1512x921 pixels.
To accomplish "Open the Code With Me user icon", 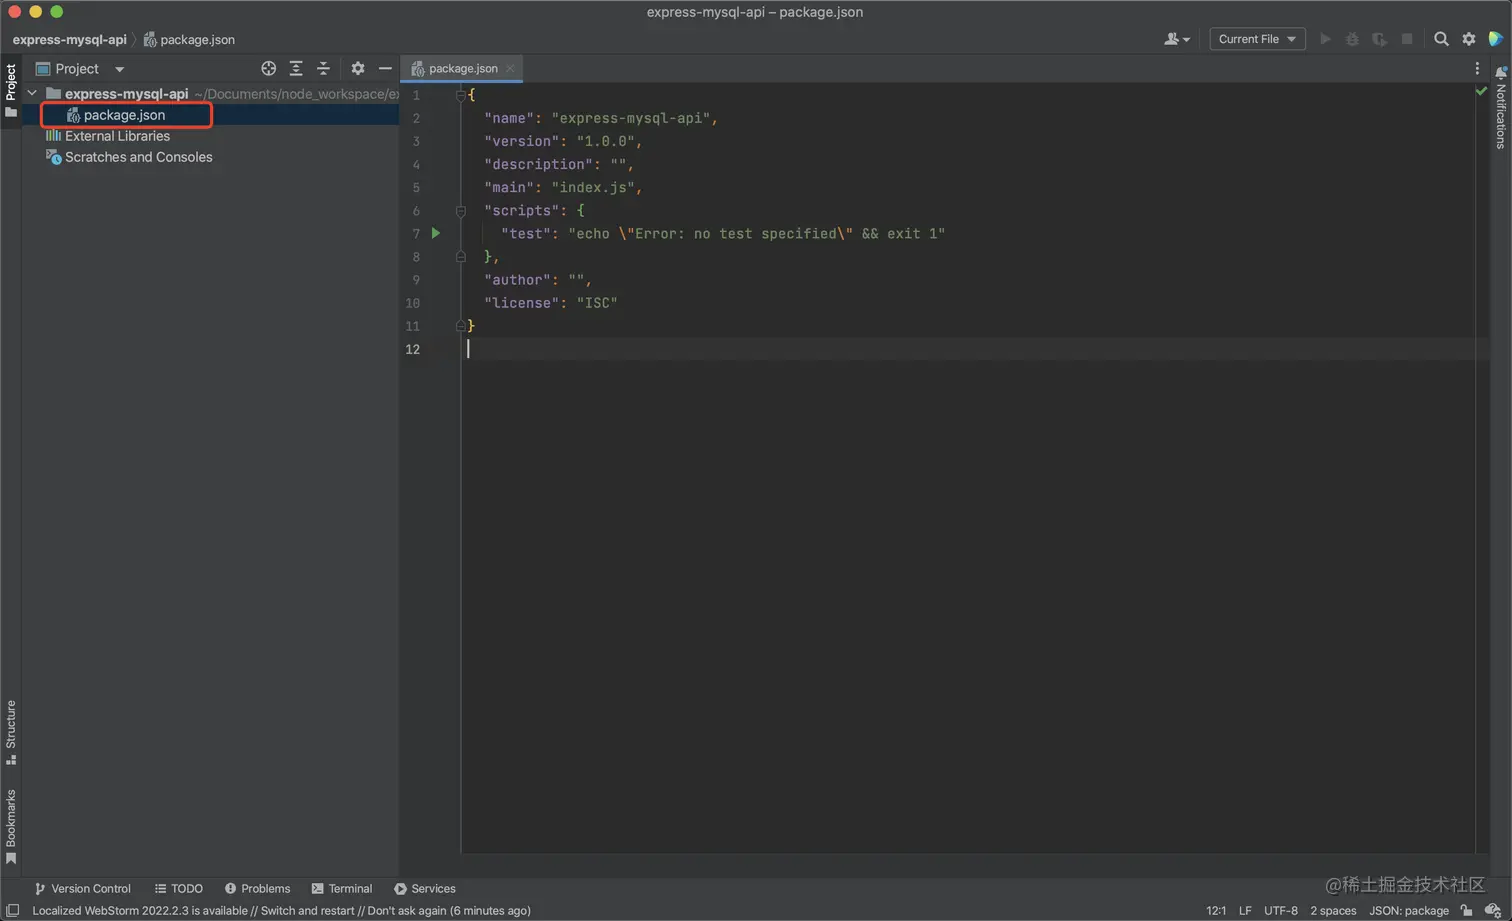I will tap(1177, 39).
